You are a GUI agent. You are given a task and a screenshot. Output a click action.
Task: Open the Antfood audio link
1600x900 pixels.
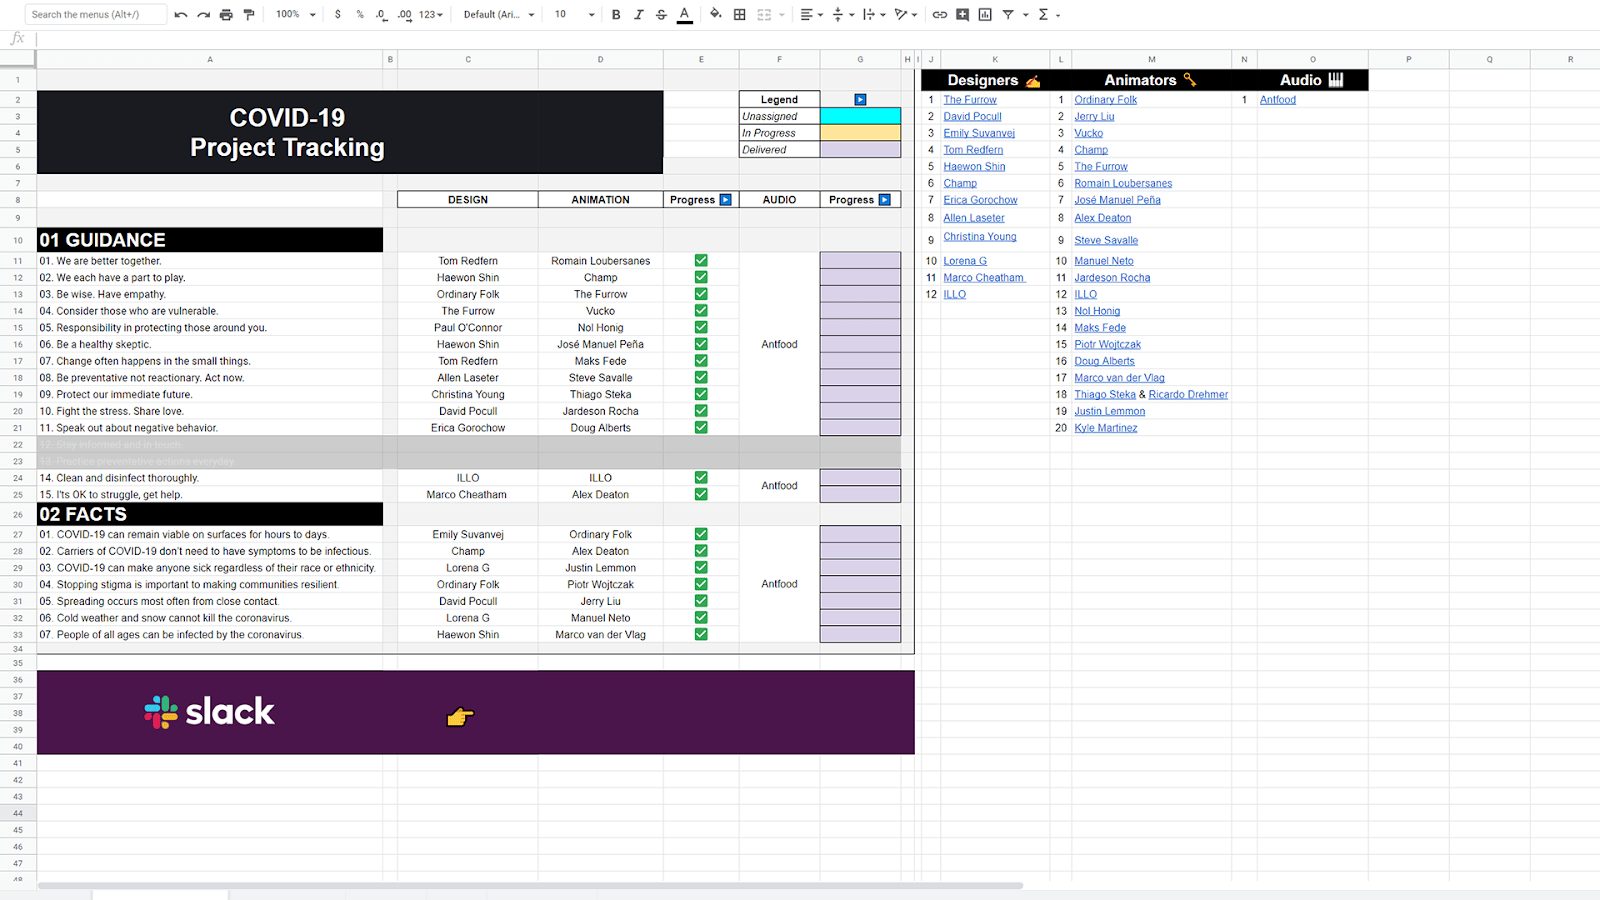coord(1277,100)
